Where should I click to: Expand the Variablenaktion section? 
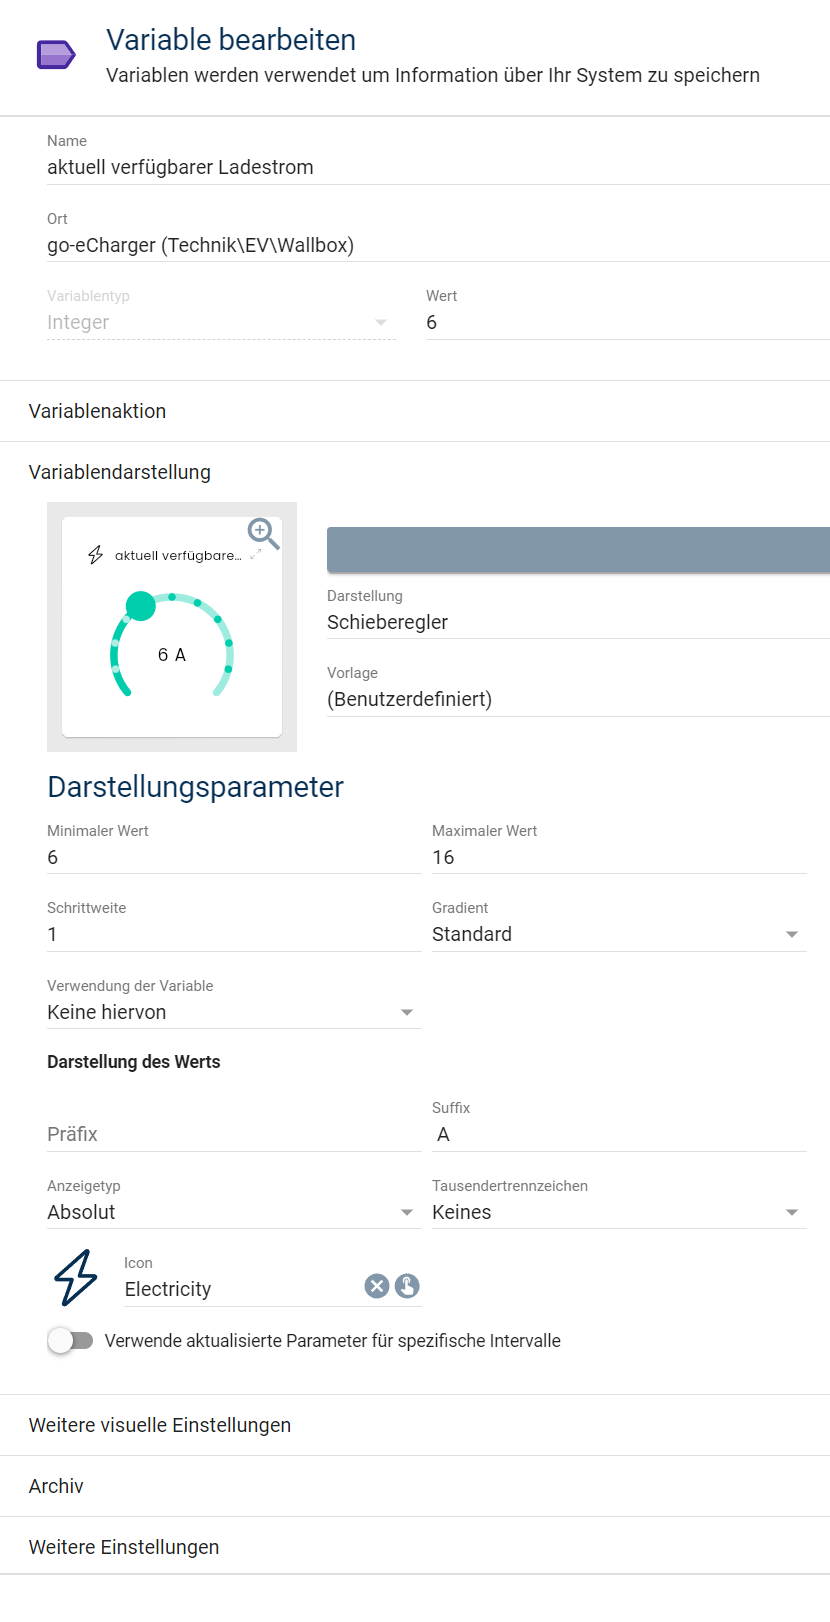[415, 411]
